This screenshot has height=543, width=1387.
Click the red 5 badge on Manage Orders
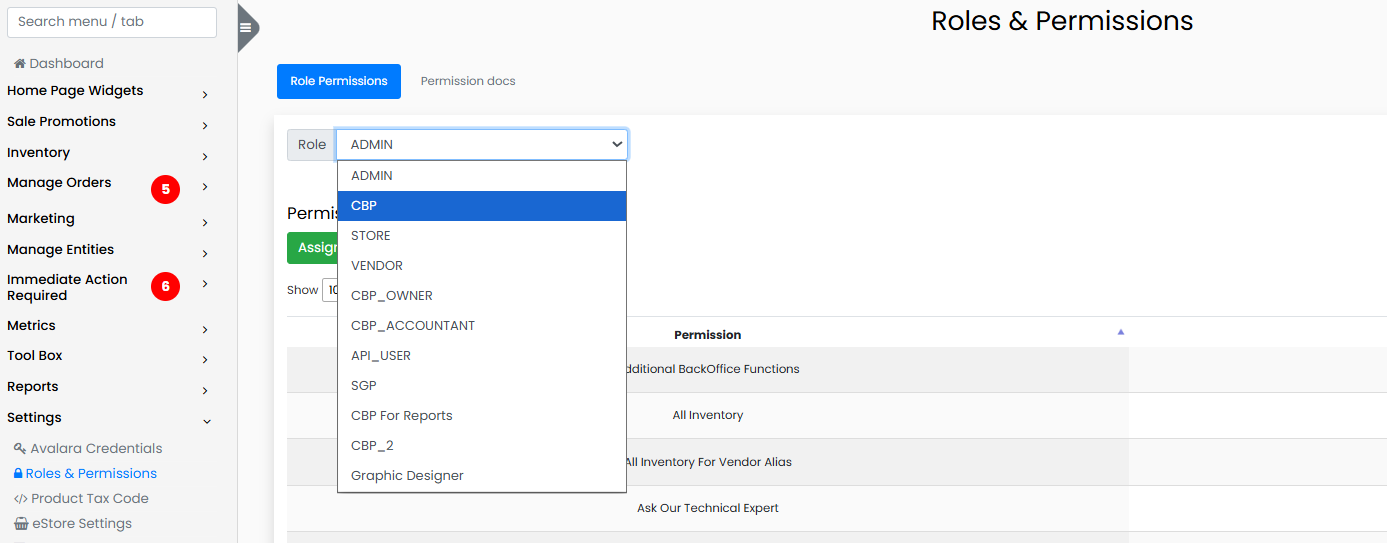click(x=165, y=189)
